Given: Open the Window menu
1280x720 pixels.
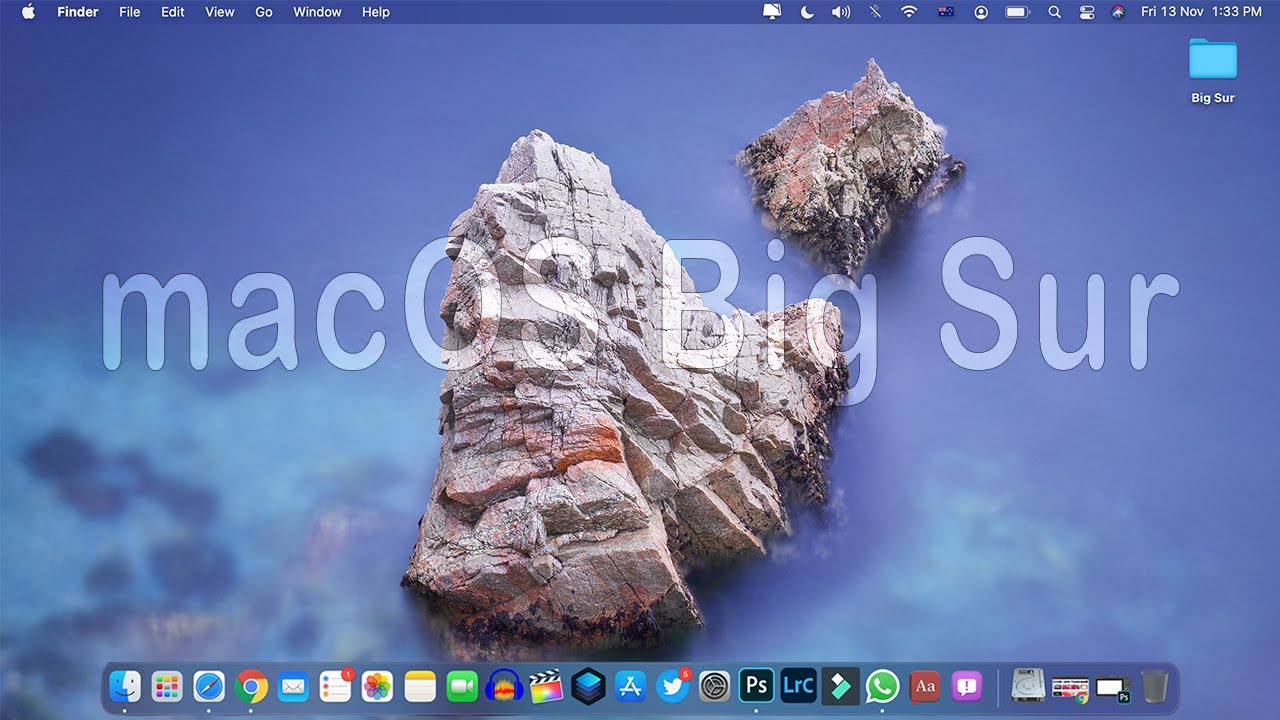Looking at the screenshot, I should [x=317, y=12].
